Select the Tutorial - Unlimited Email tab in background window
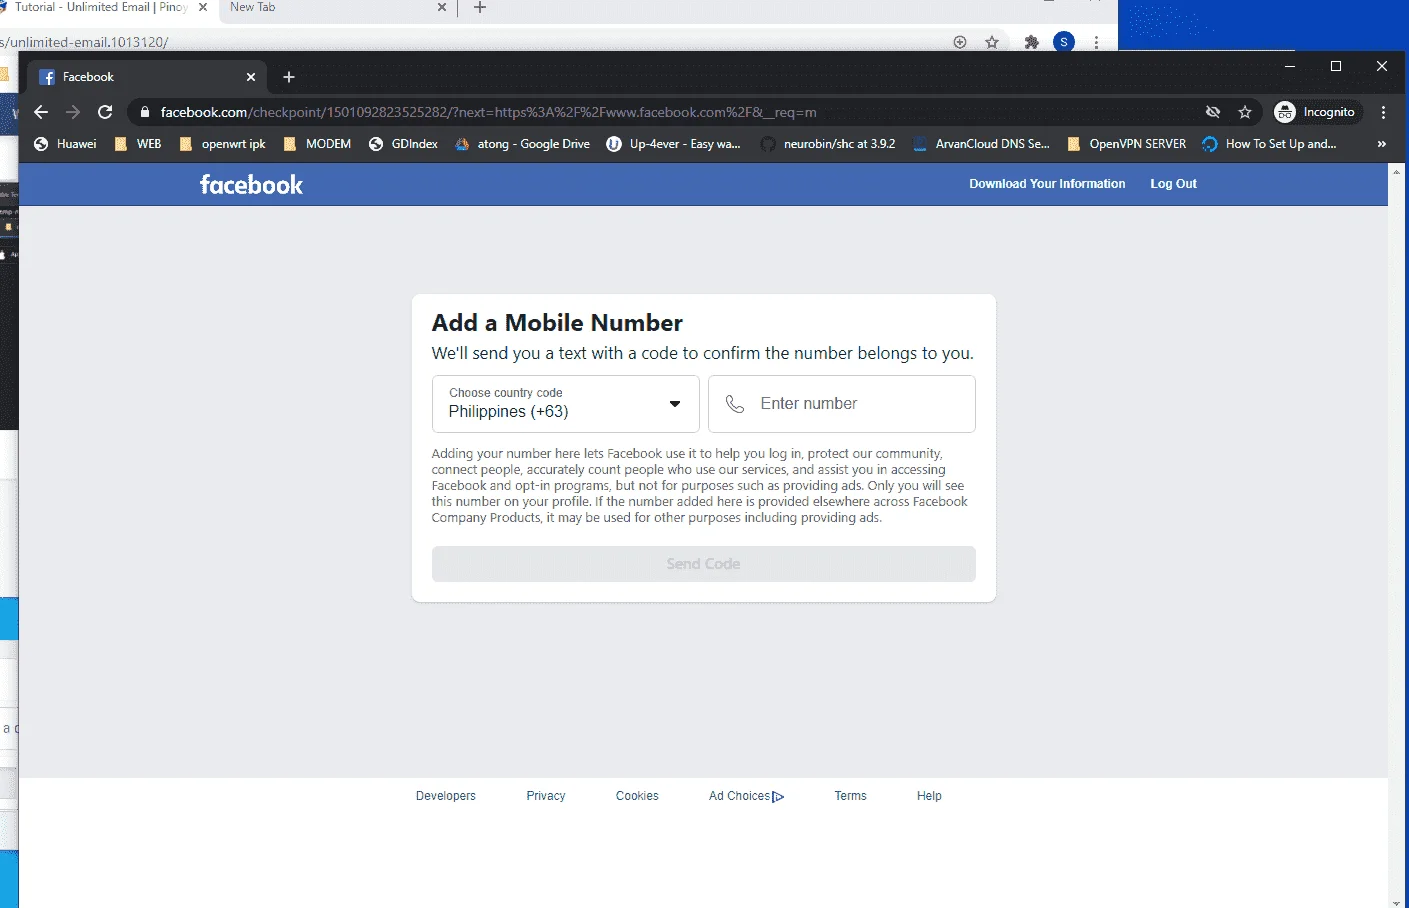The width and height of the screenshot is (1409, 908). [107, 7]
